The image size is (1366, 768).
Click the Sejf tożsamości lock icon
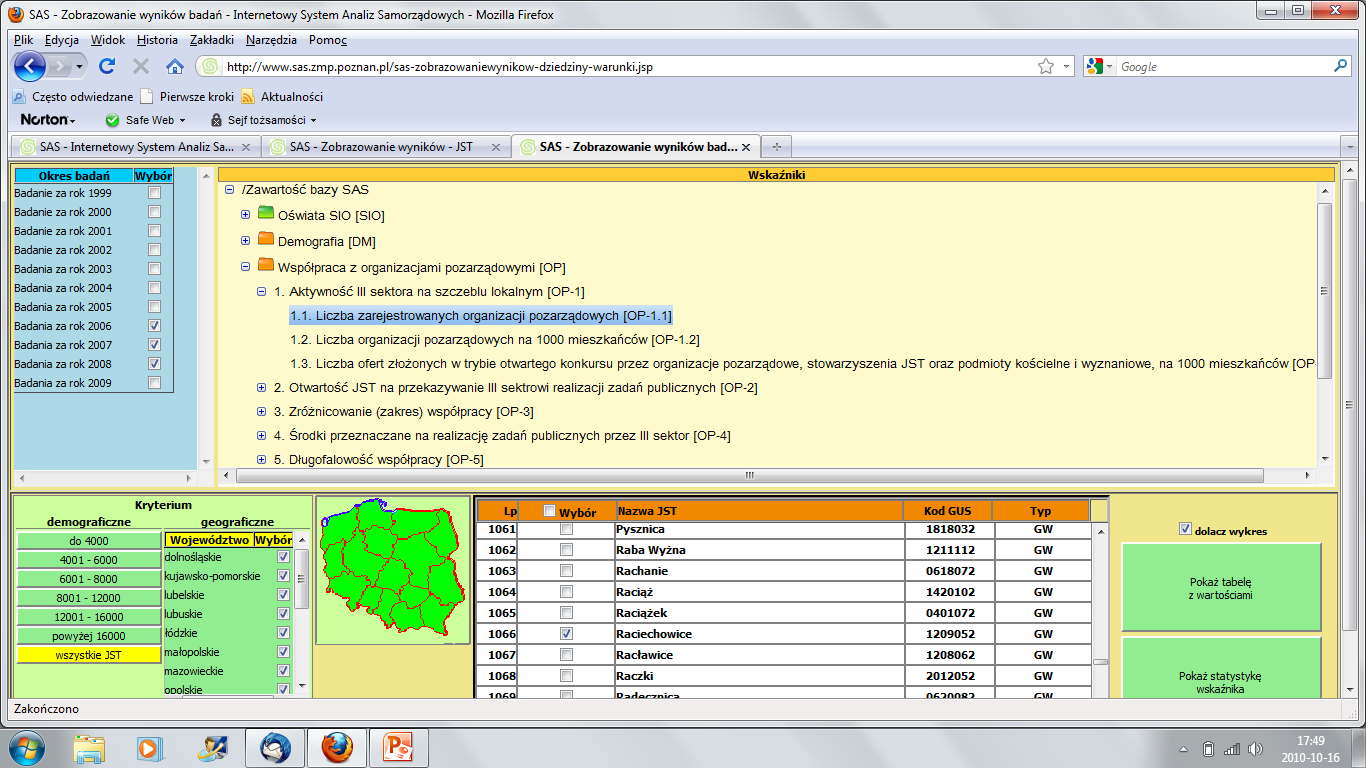[x=215, y=120]
